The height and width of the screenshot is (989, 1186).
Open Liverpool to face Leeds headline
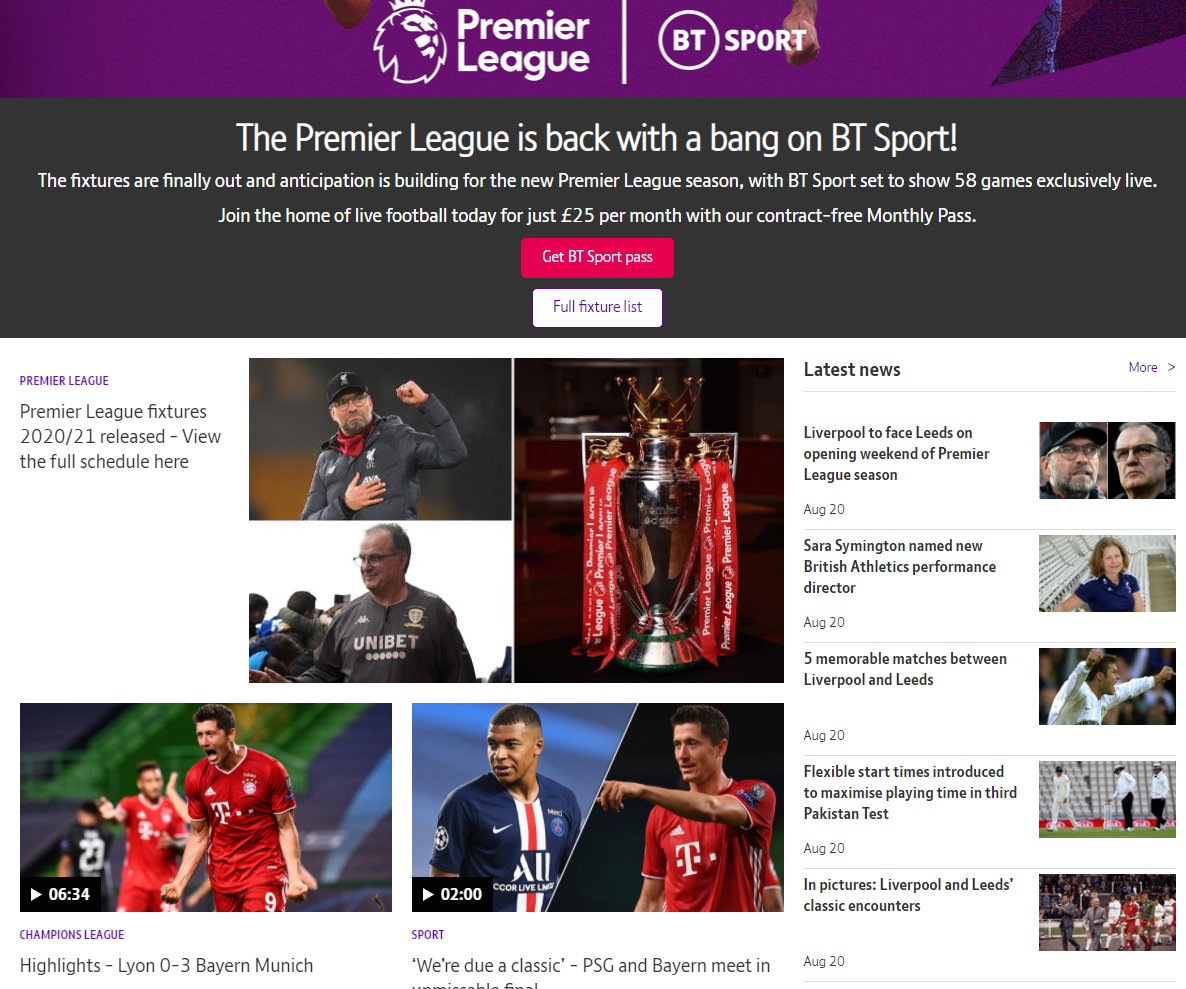pos(896,454)
